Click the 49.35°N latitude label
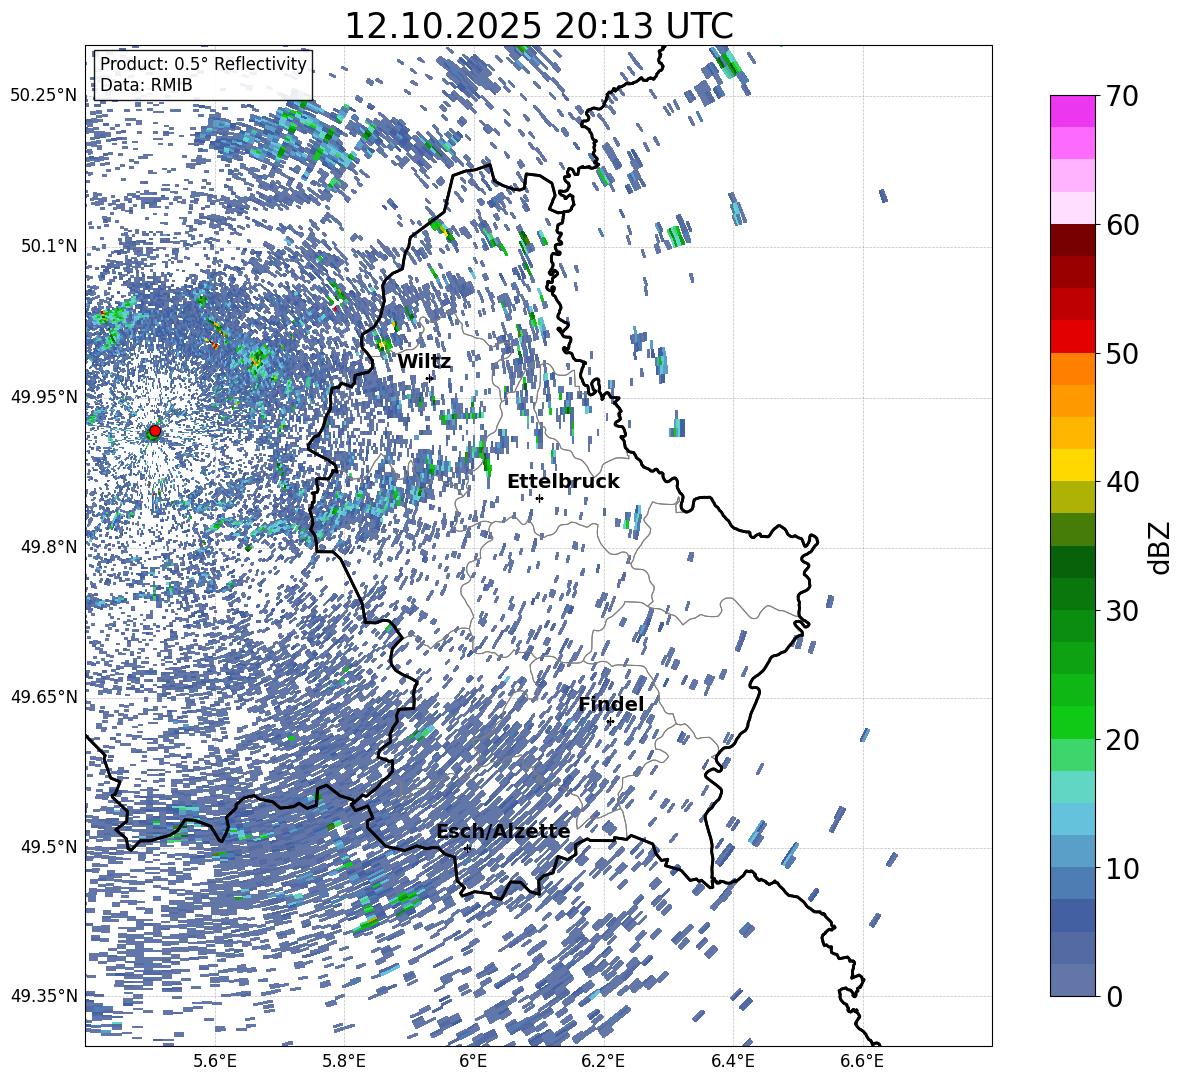 pos(43,996)
